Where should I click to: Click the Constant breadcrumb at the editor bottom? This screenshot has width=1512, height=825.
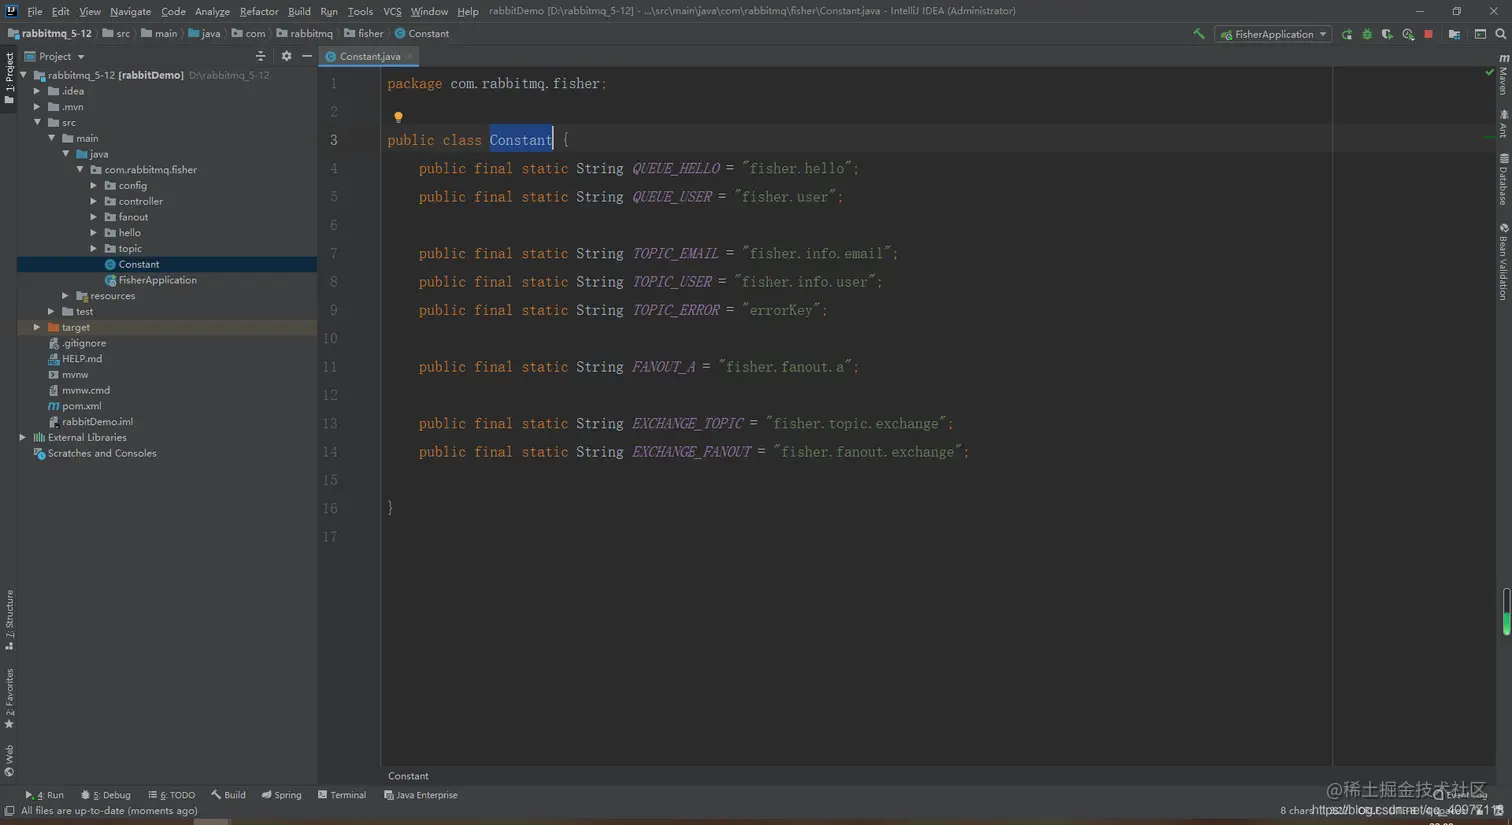pos(408,776)
